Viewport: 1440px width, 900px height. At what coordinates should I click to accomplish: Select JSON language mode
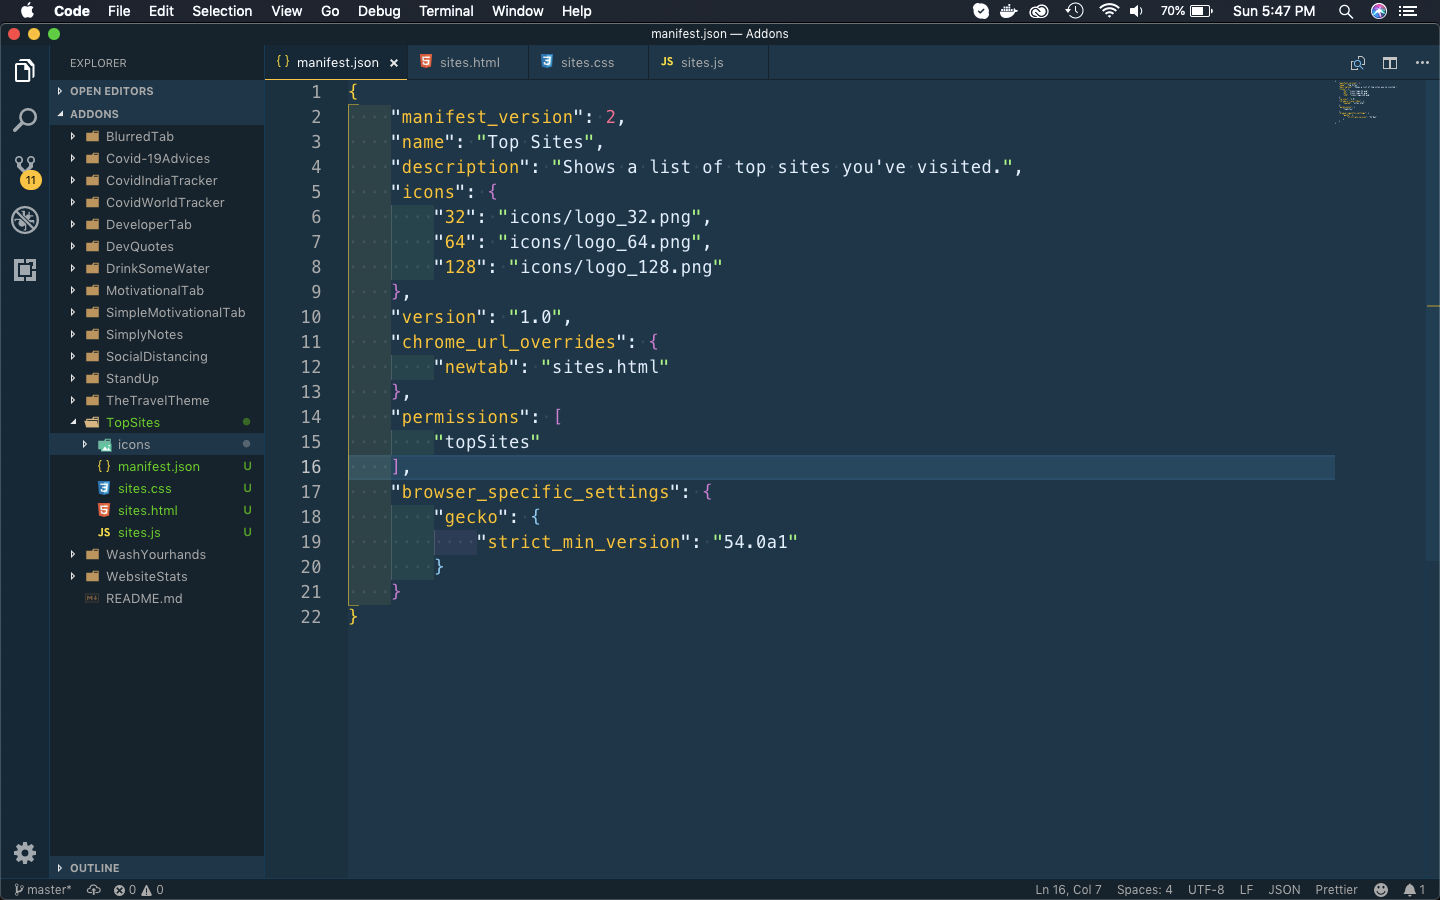[x=1284, y=890]
